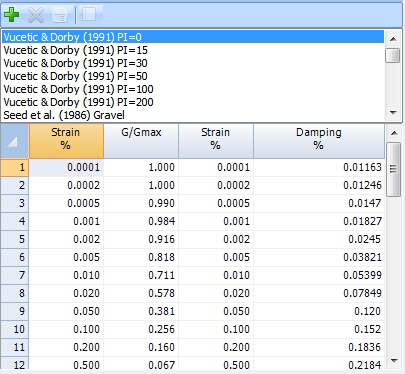Image resolution: width=405 pixels, height=374 pixels.
Task: Select row header 10
Action: tap(14, 329)
